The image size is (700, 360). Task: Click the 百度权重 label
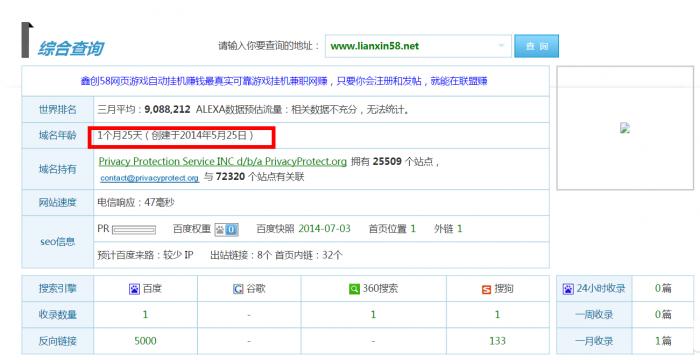coord(192,229)
